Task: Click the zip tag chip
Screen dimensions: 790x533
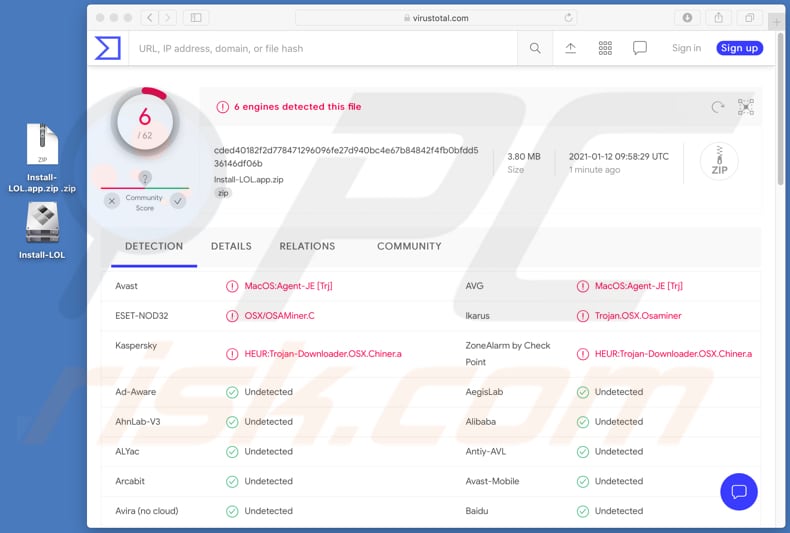Action: [x=223, y=193]
